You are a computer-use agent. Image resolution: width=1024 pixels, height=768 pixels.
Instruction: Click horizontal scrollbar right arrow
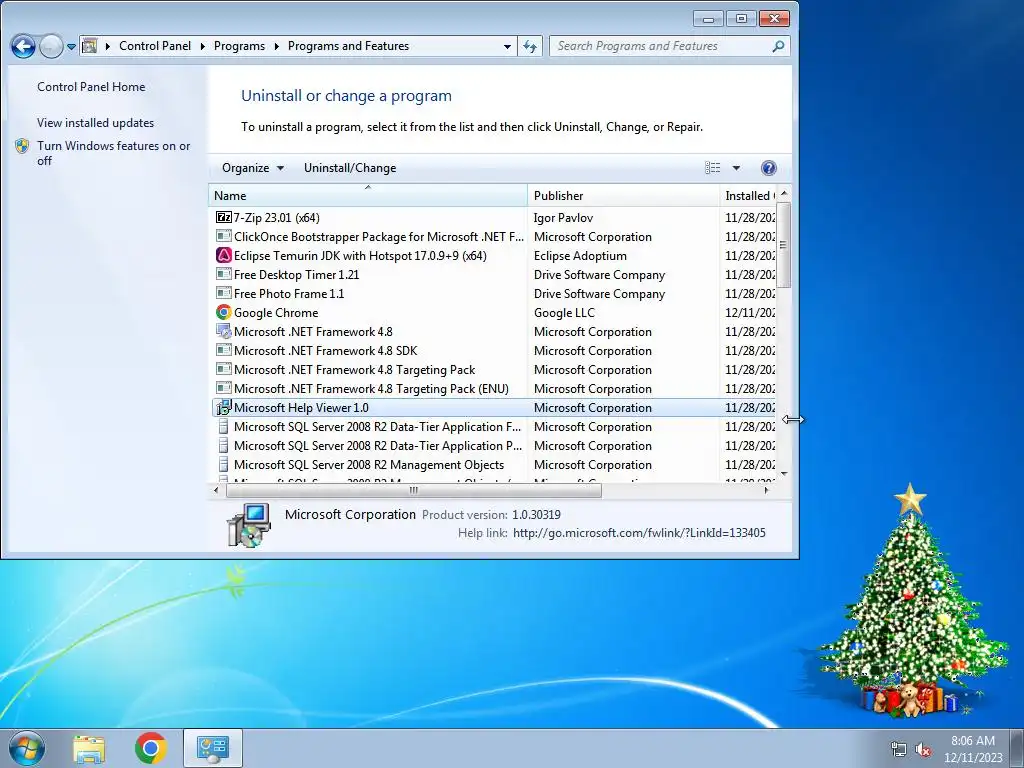[767, 490]
